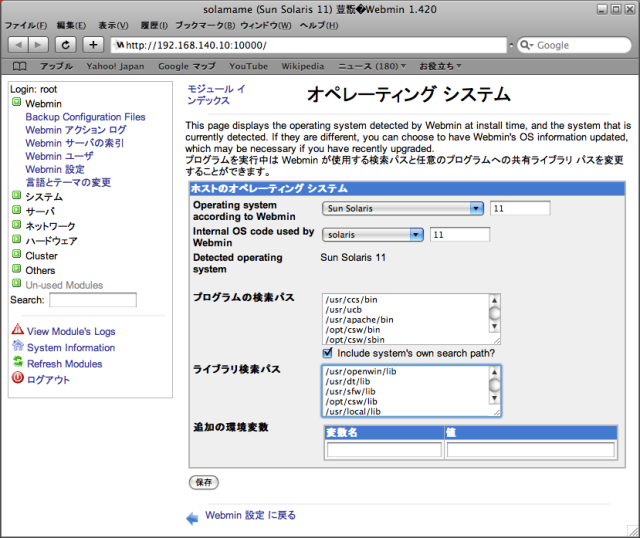
Task: Focus the sidebar Search input box
Action: coord(93,300)
